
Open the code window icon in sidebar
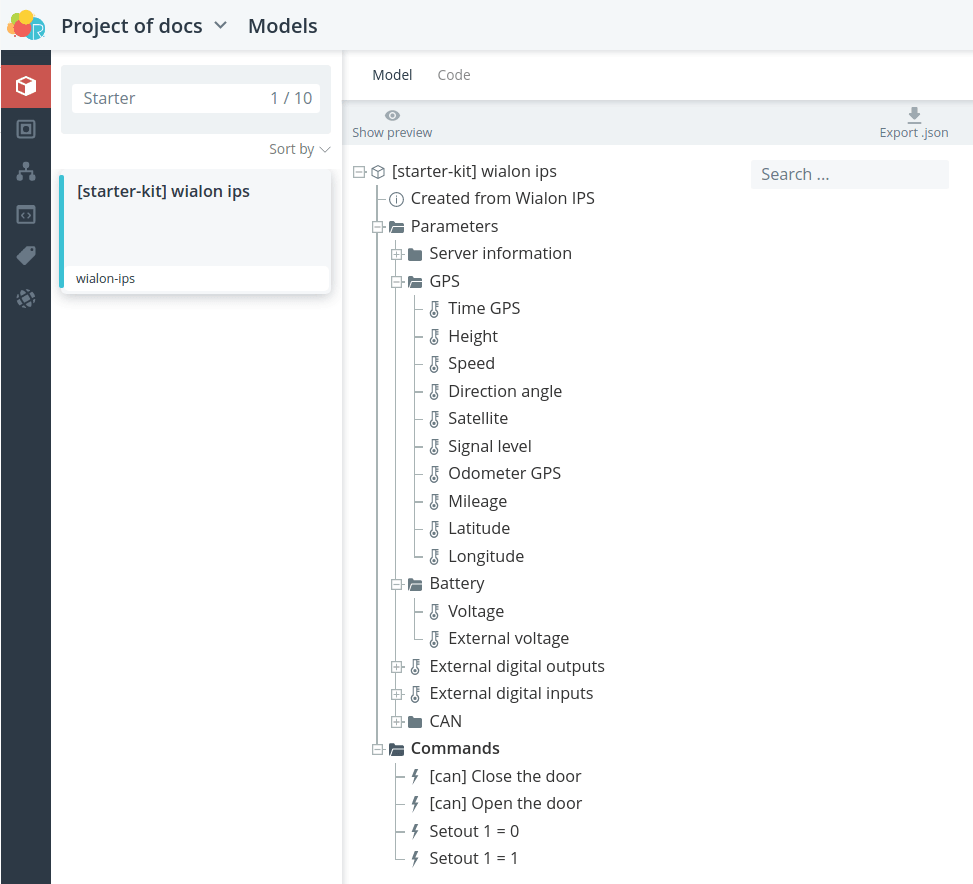point(25,215)
